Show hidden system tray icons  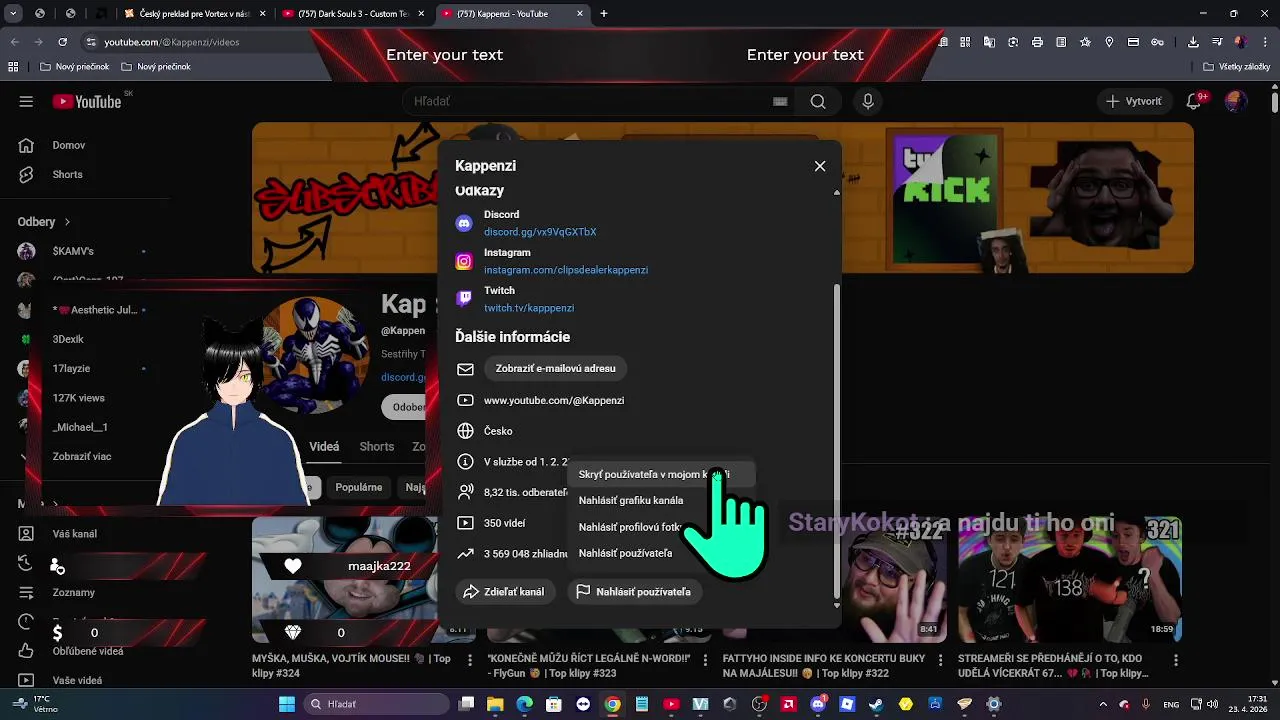click(x=1103, y=704)
